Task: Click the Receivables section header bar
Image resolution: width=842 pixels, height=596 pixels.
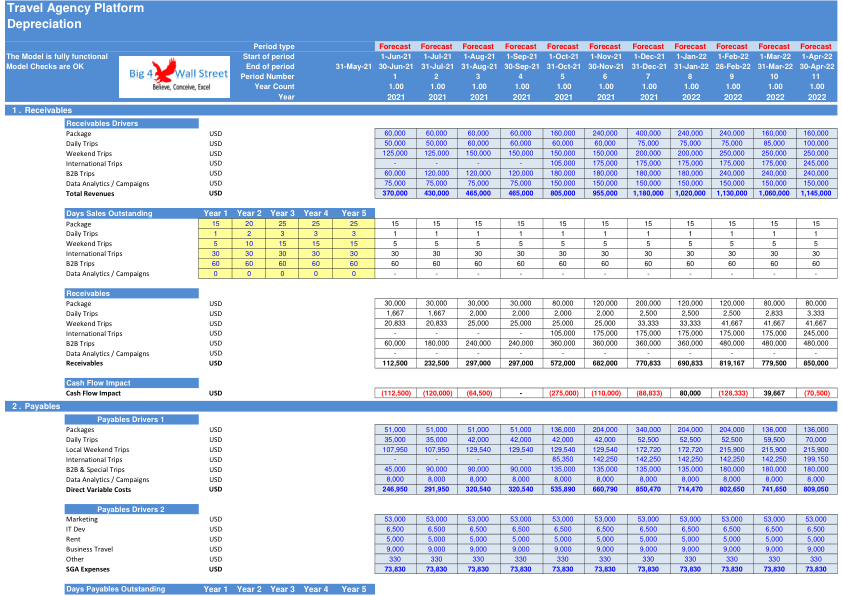Action: click(x=421, y=110)
